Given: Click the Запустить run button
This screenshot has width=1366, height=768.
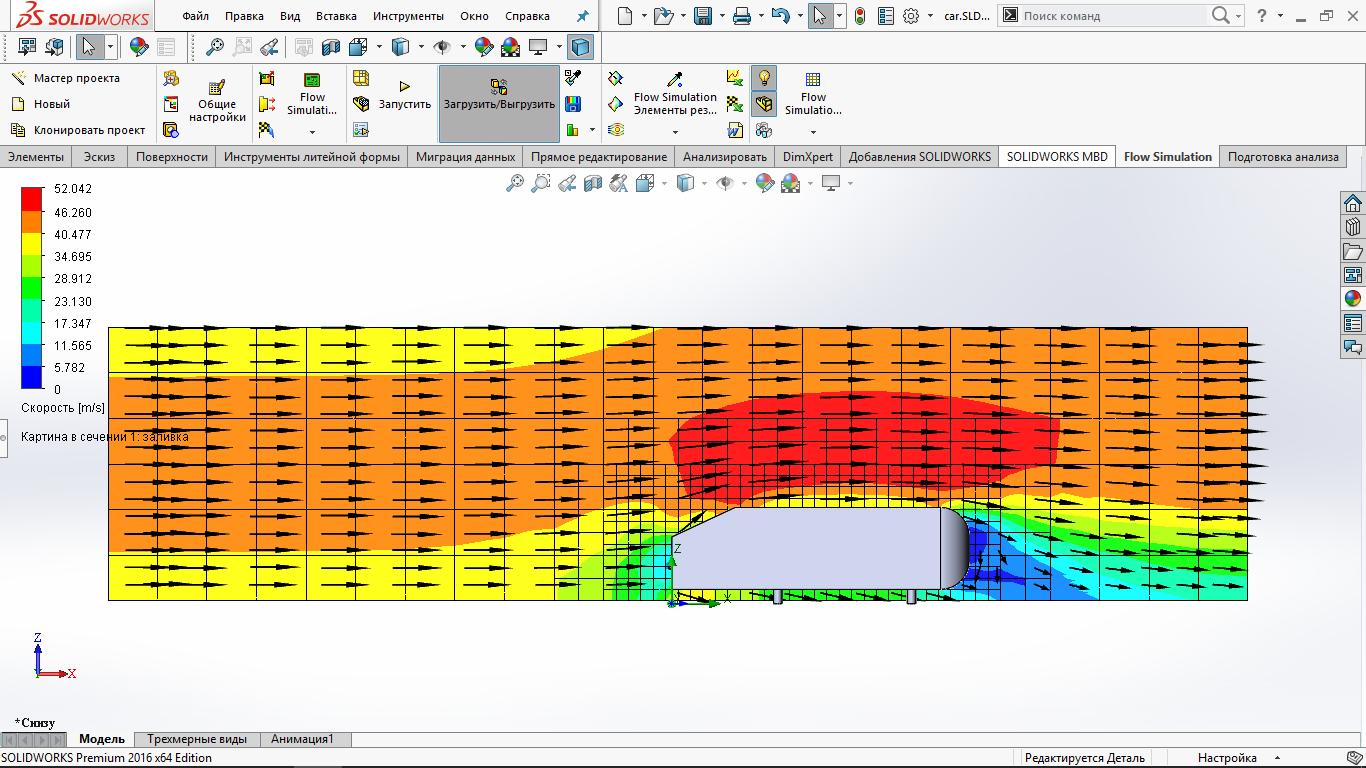Looking at the screenshot, I should 404,96.
